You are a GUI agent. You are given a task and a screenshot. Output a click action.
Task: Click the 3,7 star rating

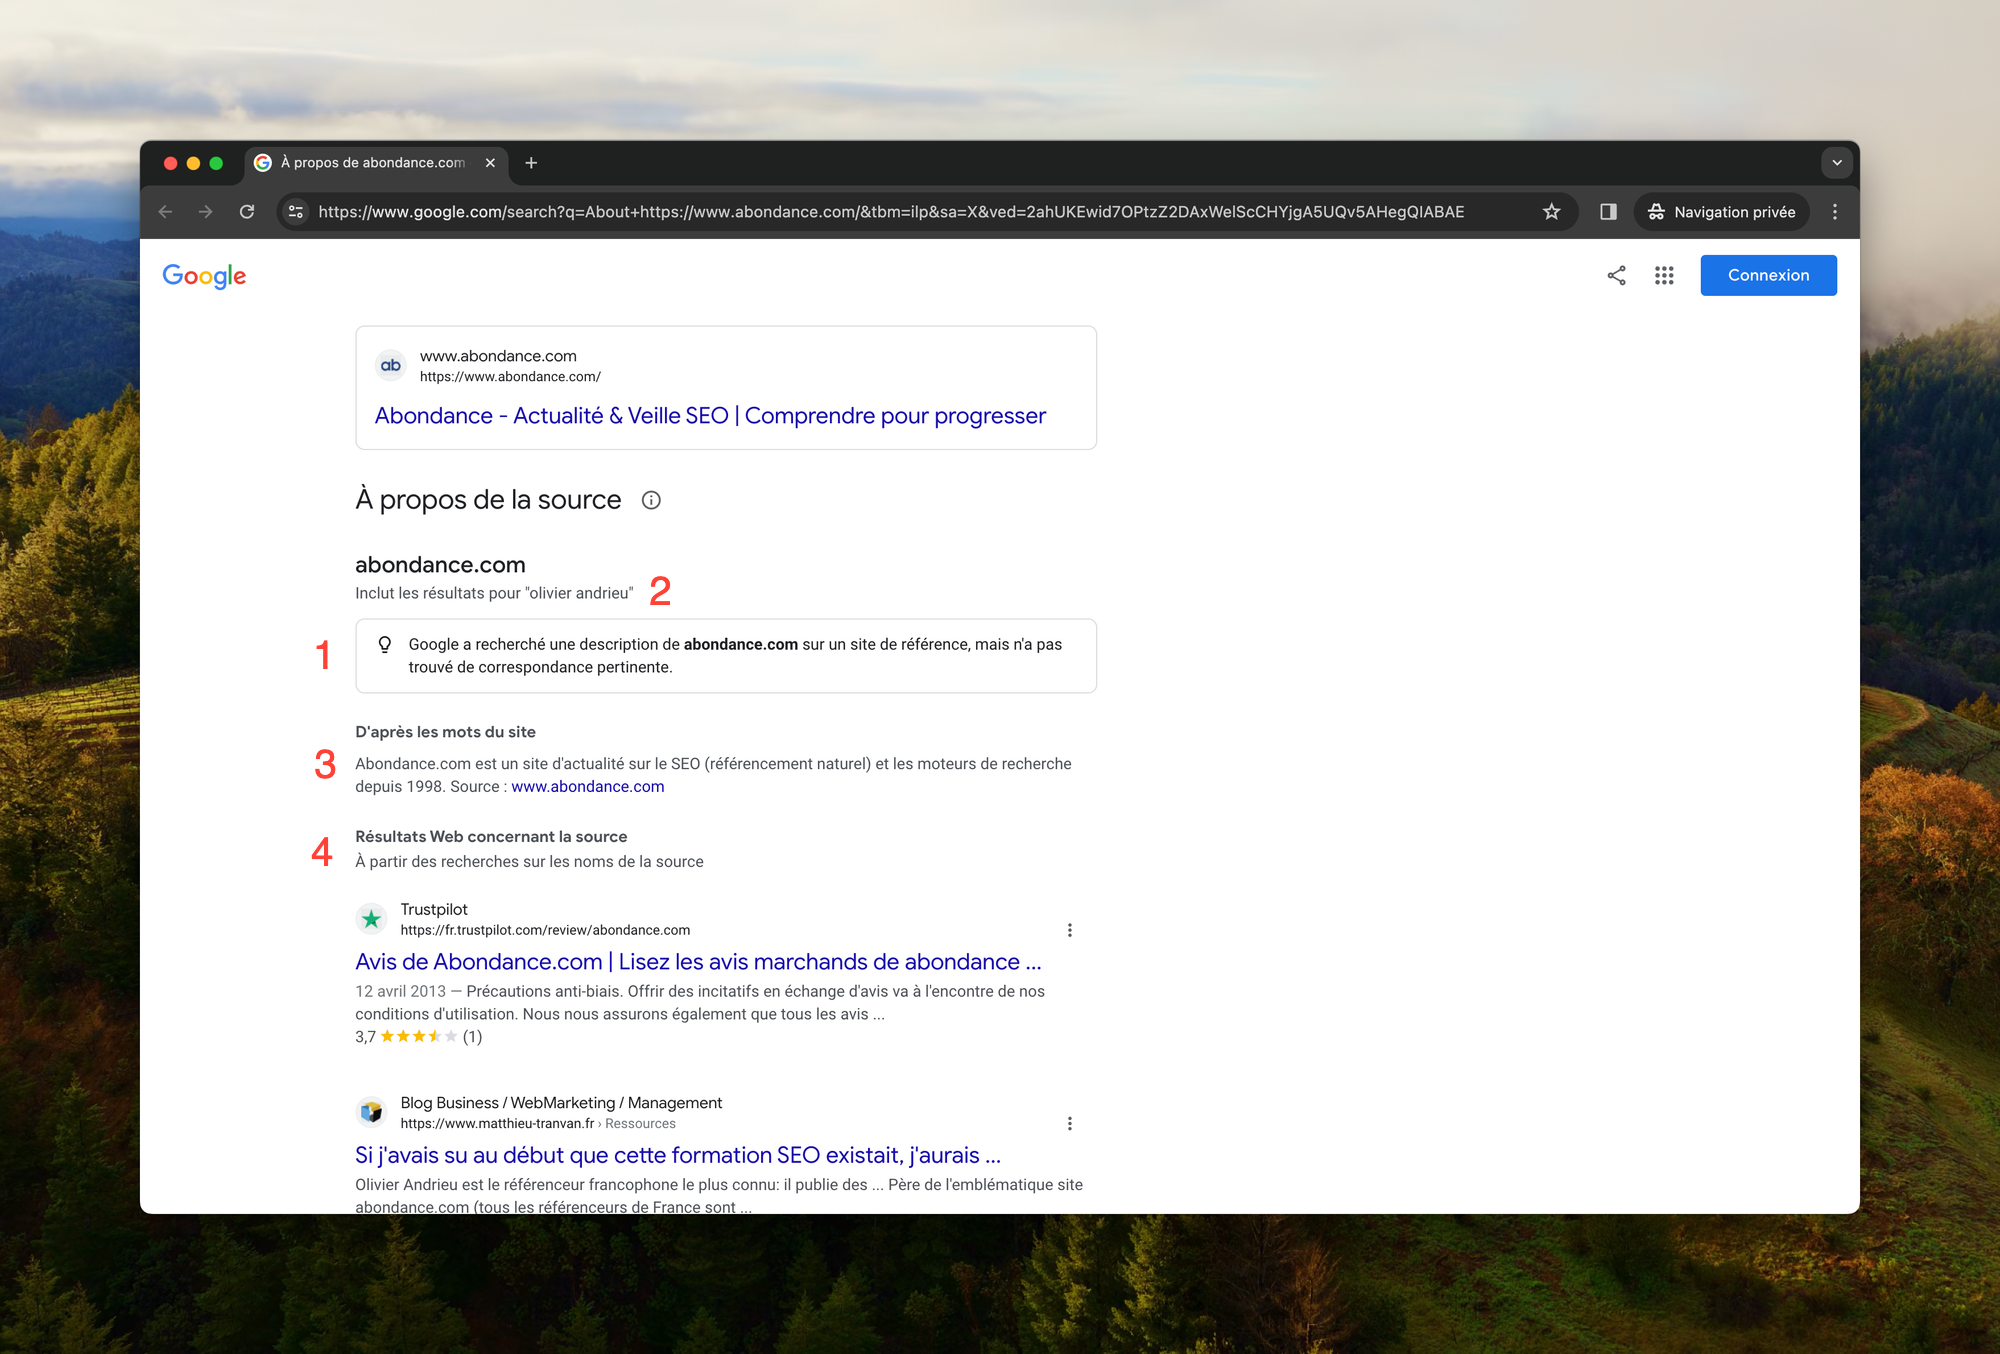pyautogui.click(x=418, y=1037)
